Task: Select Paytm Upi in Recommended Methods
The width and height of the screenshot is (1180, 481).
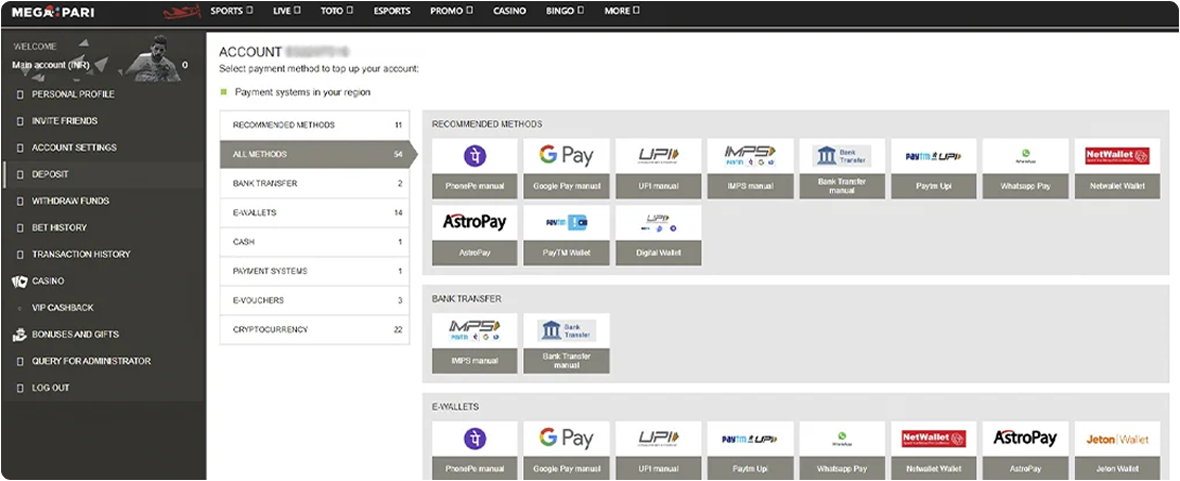Action: pyautogui.click(x=934, y=169)
